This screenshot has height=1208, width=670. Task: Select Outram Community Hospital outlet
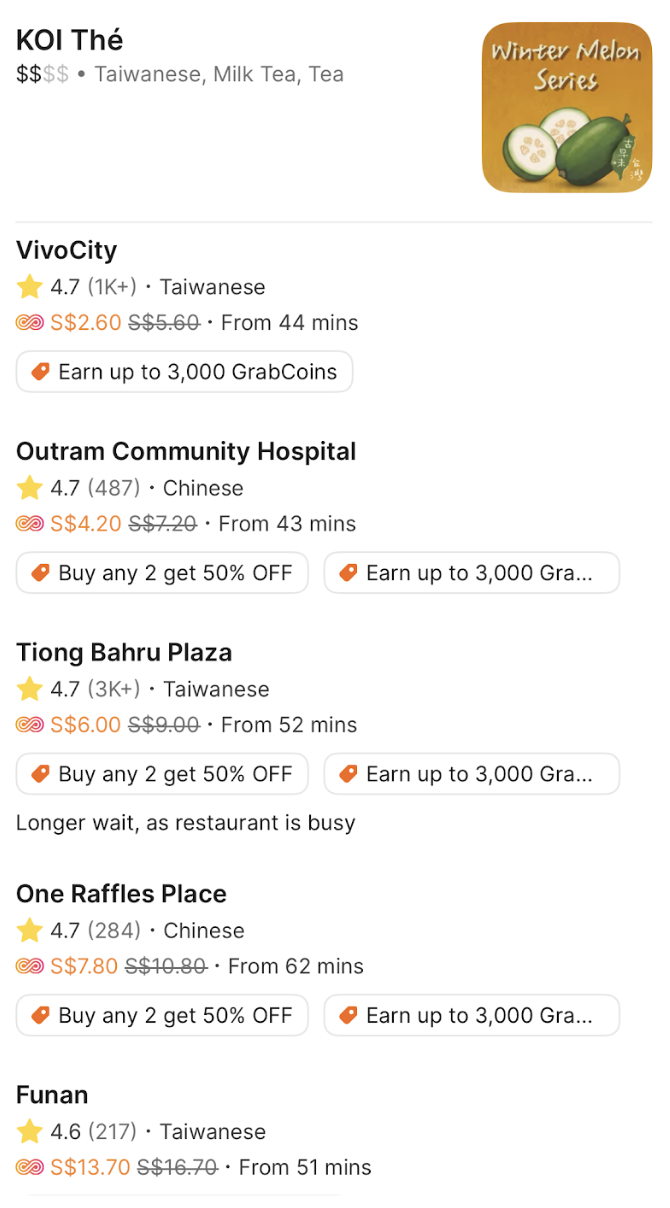186,451
